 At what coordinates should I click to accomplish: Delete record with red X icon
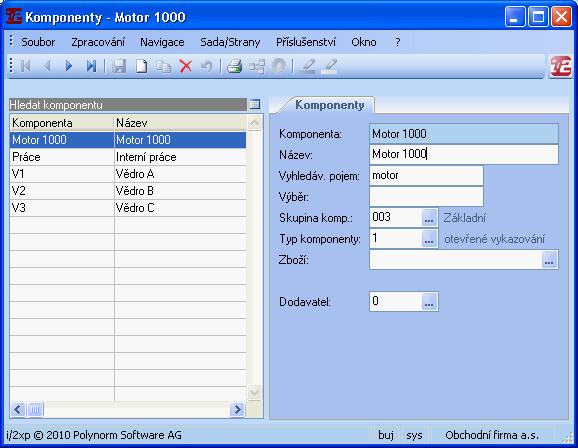coord(185,66)
